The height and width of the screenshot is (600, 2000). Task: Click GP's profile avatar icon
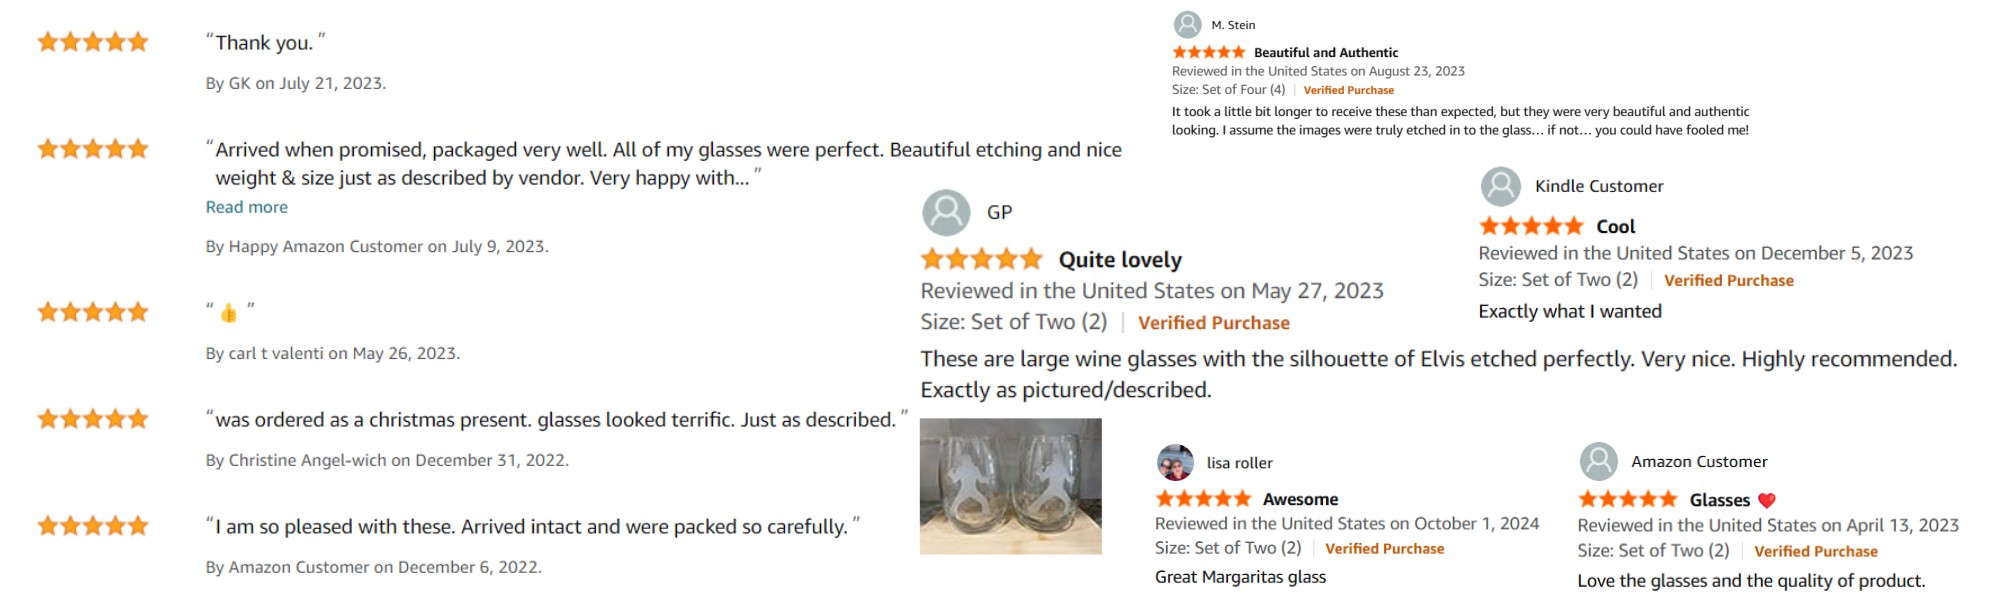[946, 212]
